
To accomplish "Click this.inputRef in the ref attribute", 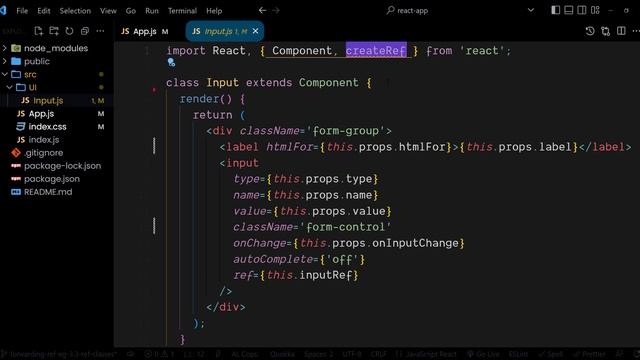I will point(309,275).
